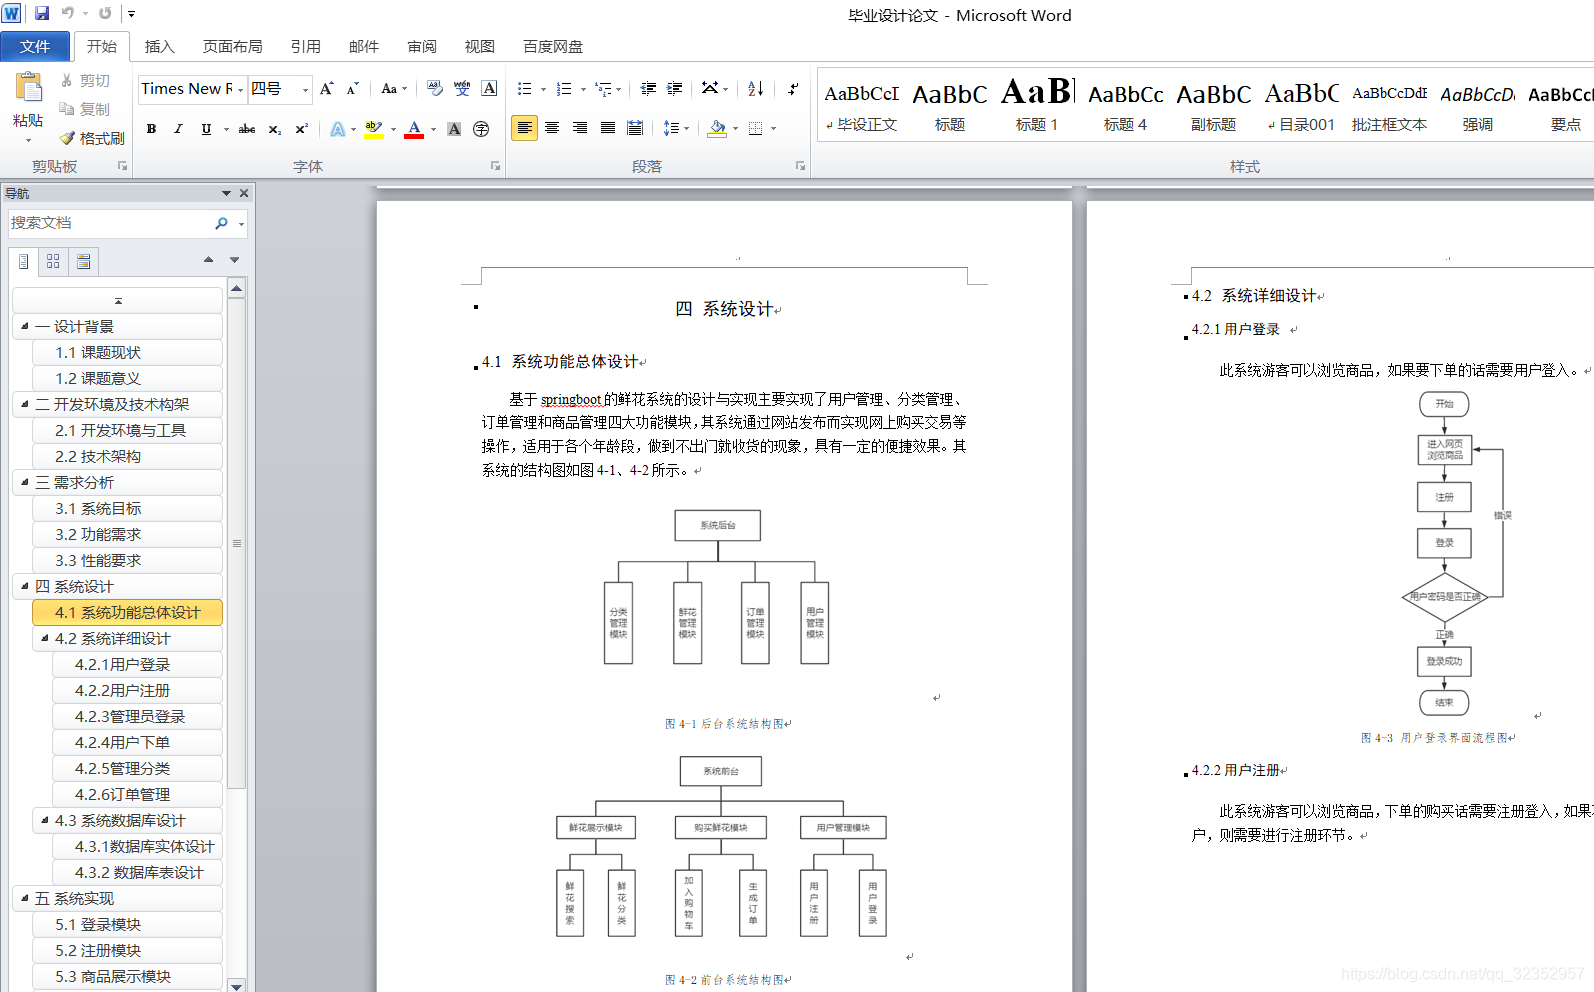Toggle Character Shading
Viewport: 1594px width, 992px height.
coord(454,129)
